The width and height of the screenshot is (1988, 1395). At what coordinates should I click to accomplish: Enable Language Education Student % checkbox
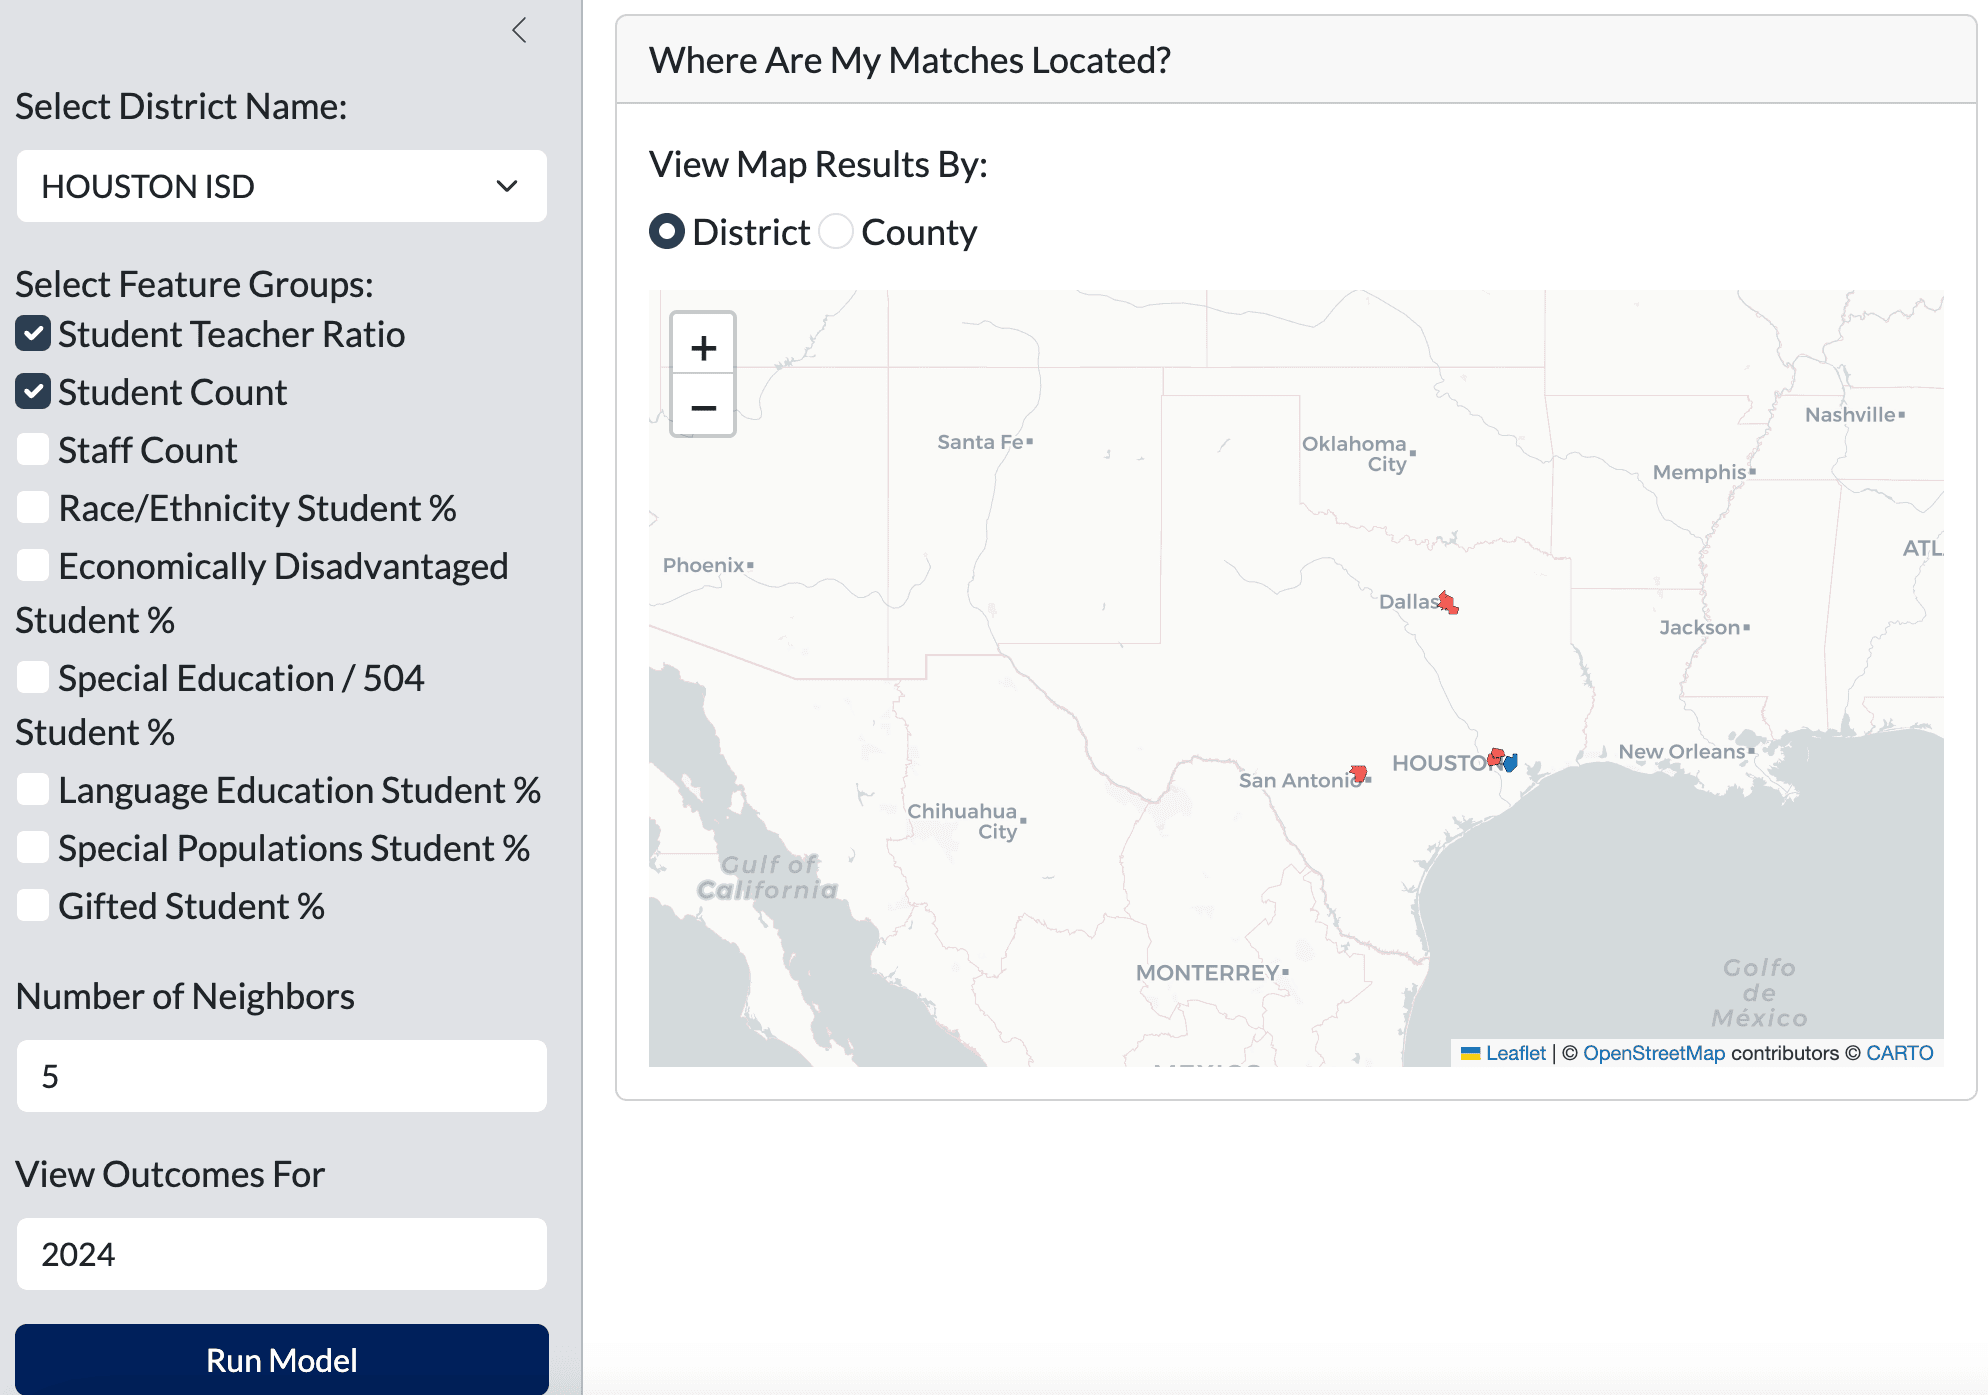[x=33, y=790]
